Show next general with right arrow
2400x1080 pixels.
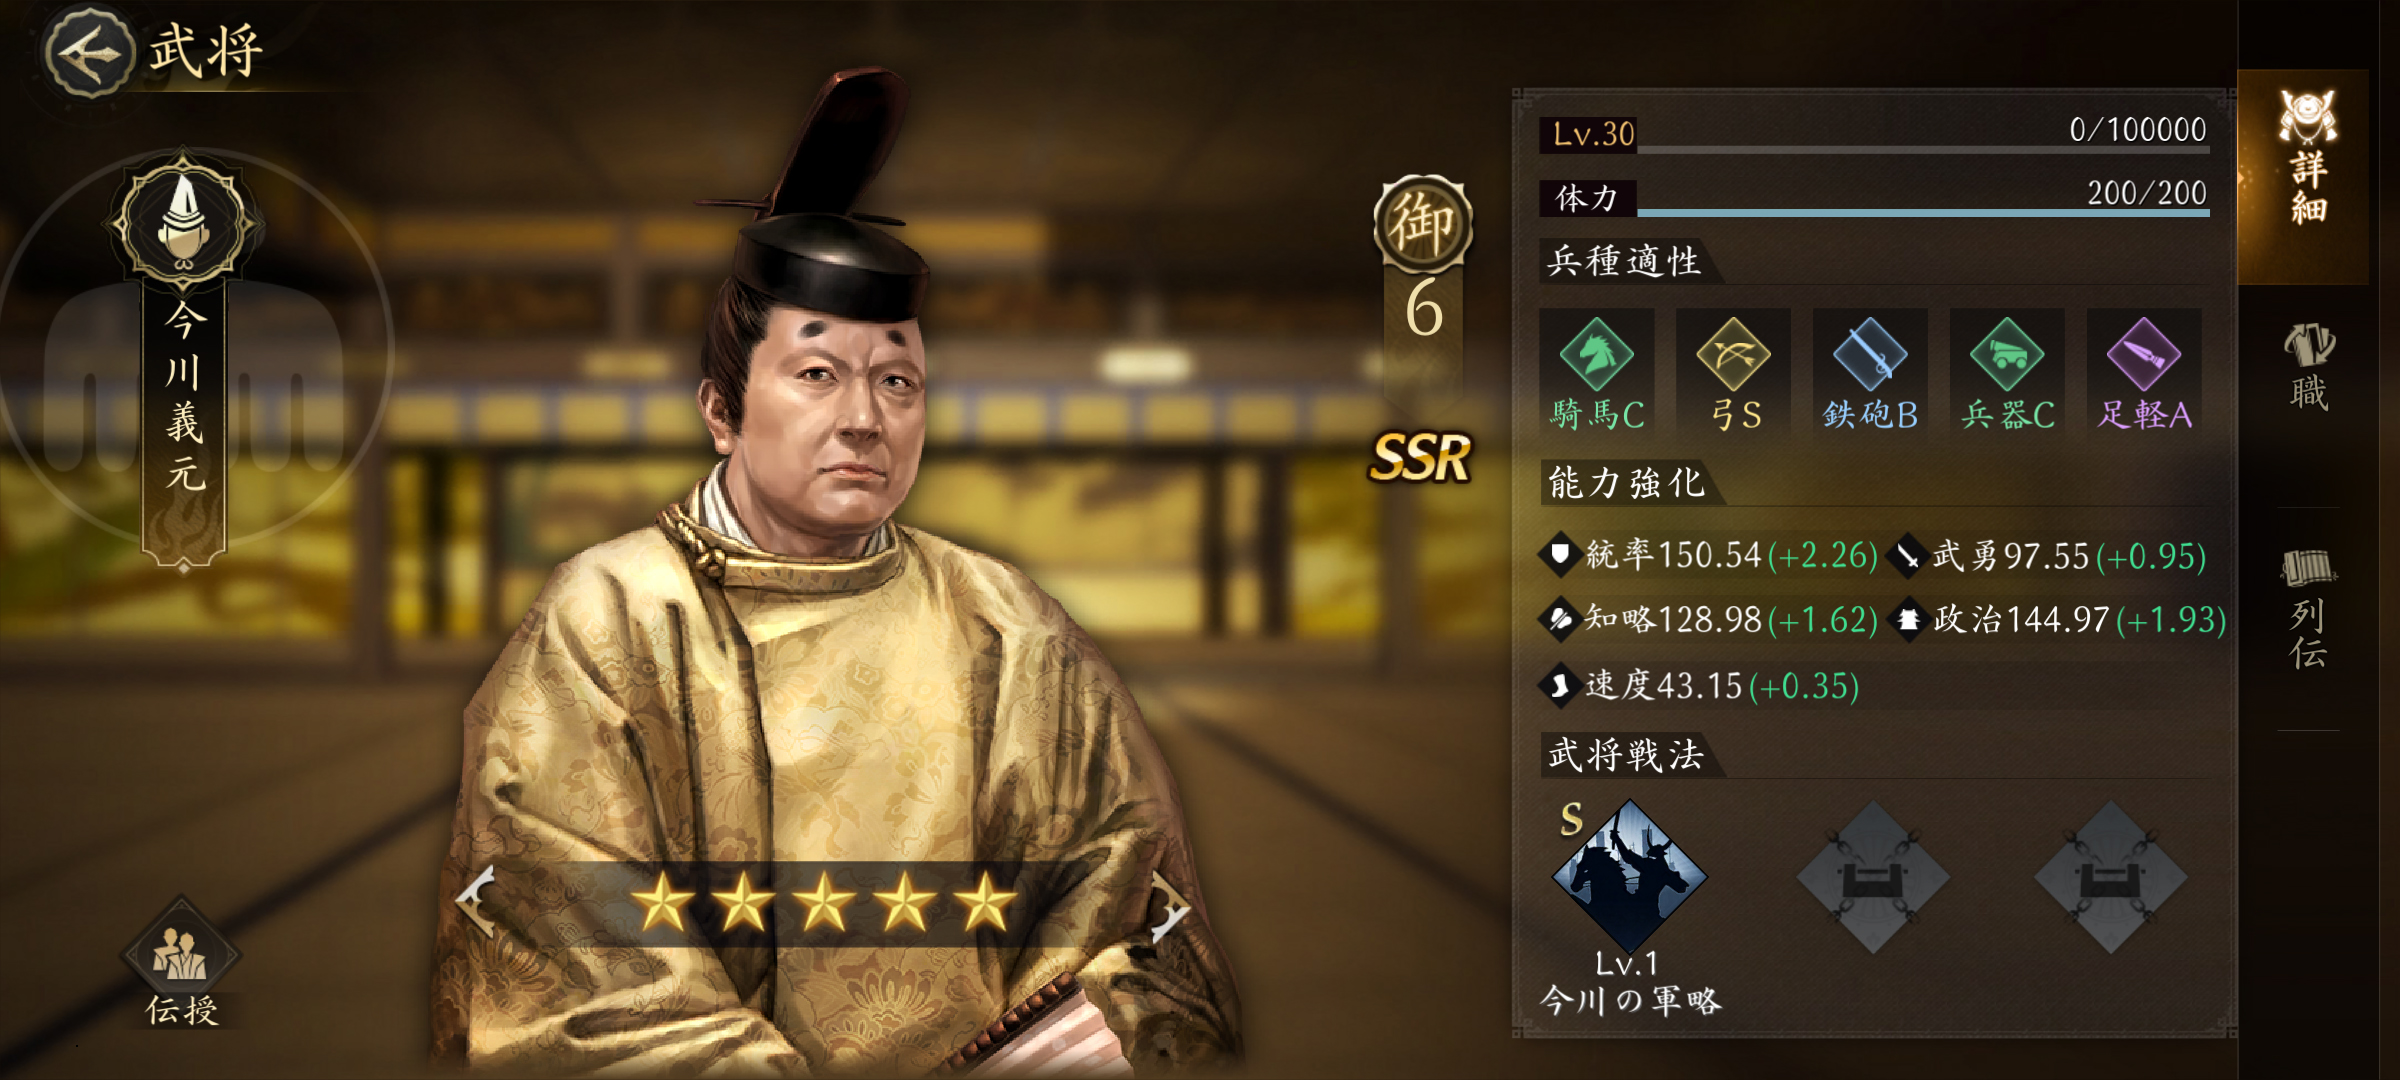coord(1167,906)
